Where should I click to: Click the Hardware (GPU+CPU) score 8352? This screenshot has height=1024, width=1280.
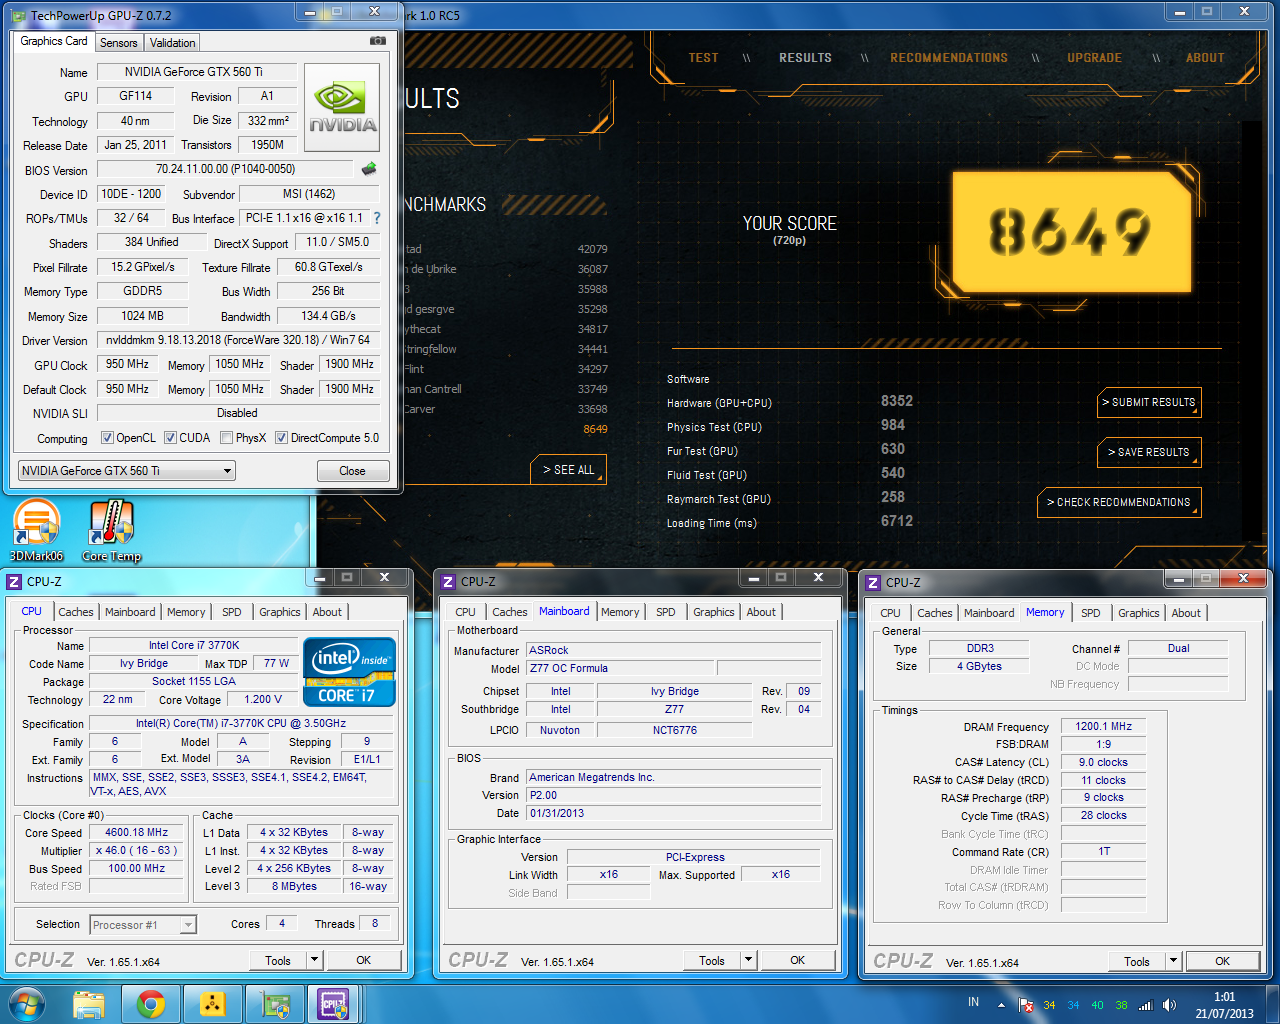(x=897, y=401)
